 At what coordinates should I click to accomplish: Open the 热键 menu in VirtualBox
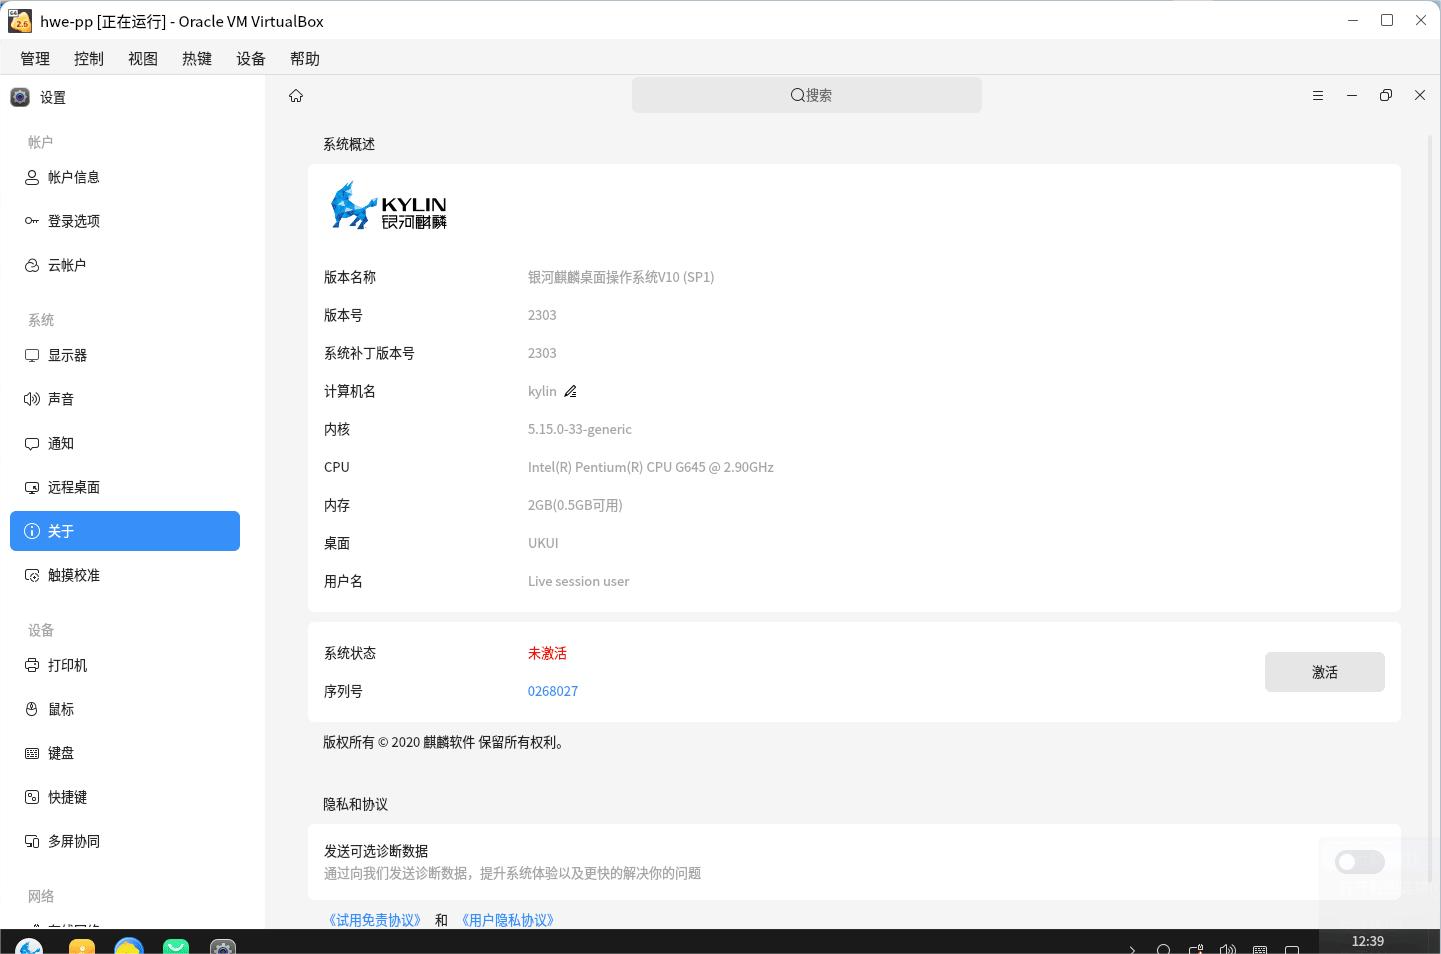tap(197, 59)
